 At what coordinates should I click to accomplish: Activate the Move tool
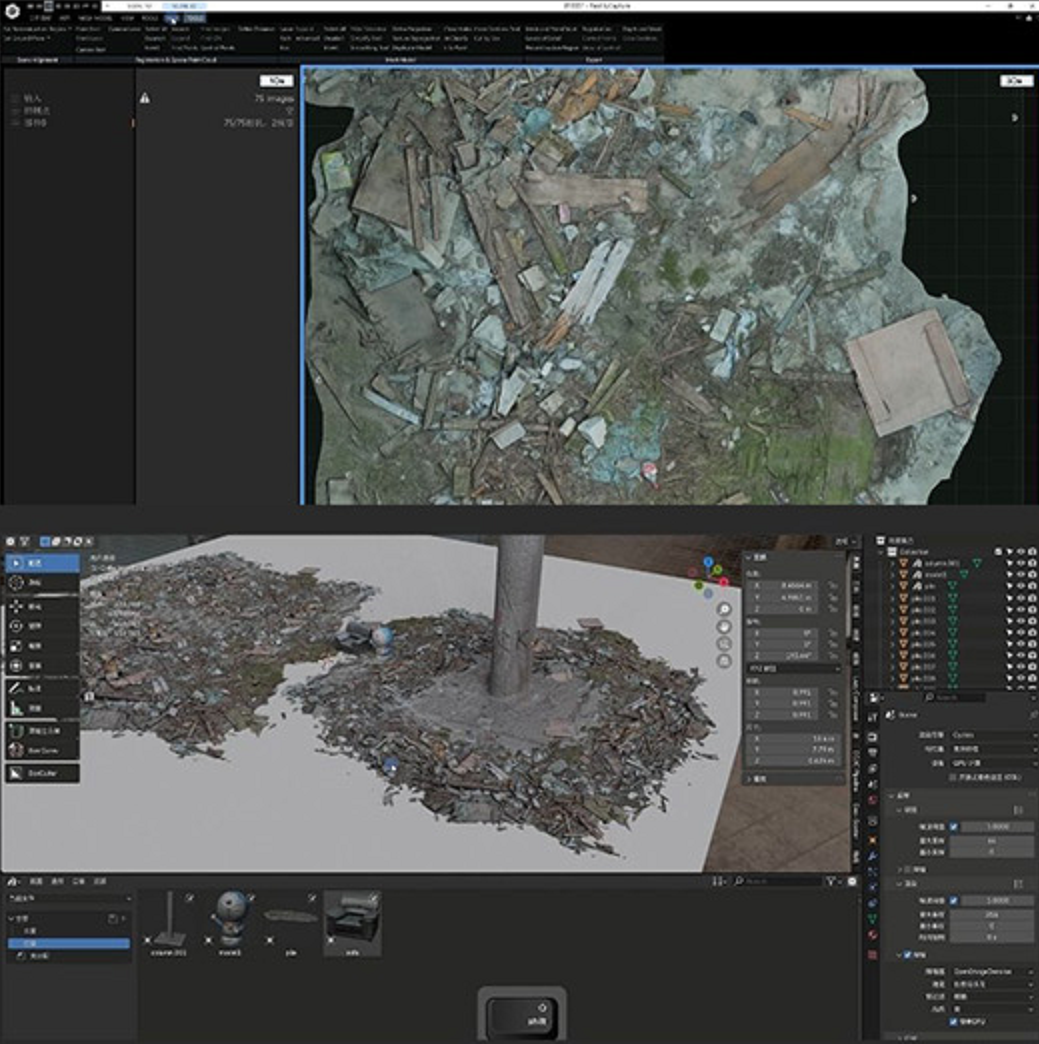point(18,606)
